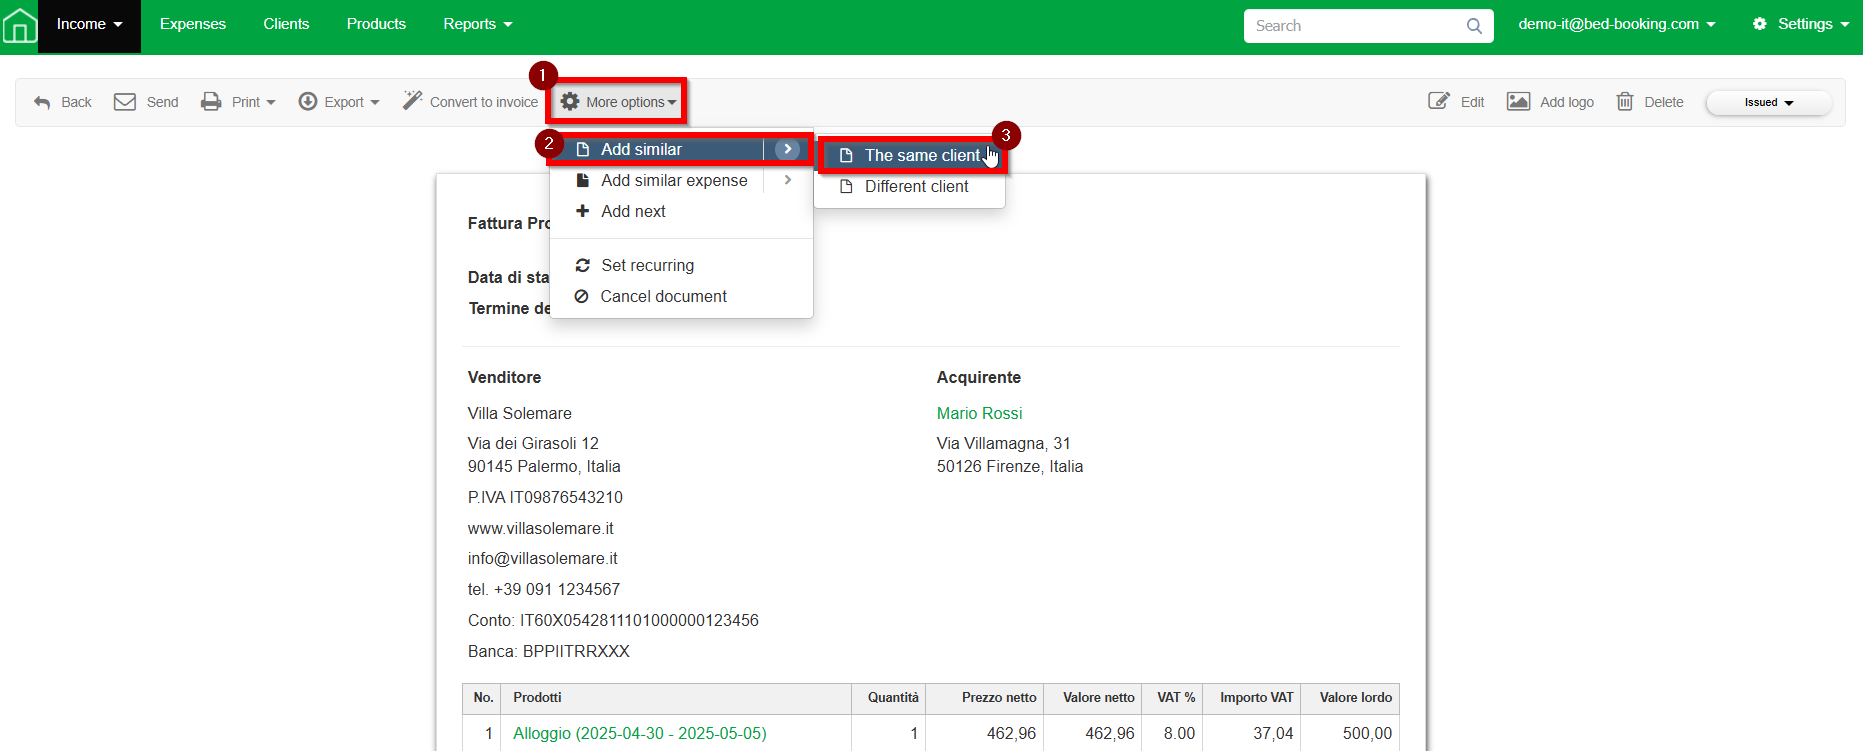Open the Export dropdown
1863x751 pixels.
(339, 102)
